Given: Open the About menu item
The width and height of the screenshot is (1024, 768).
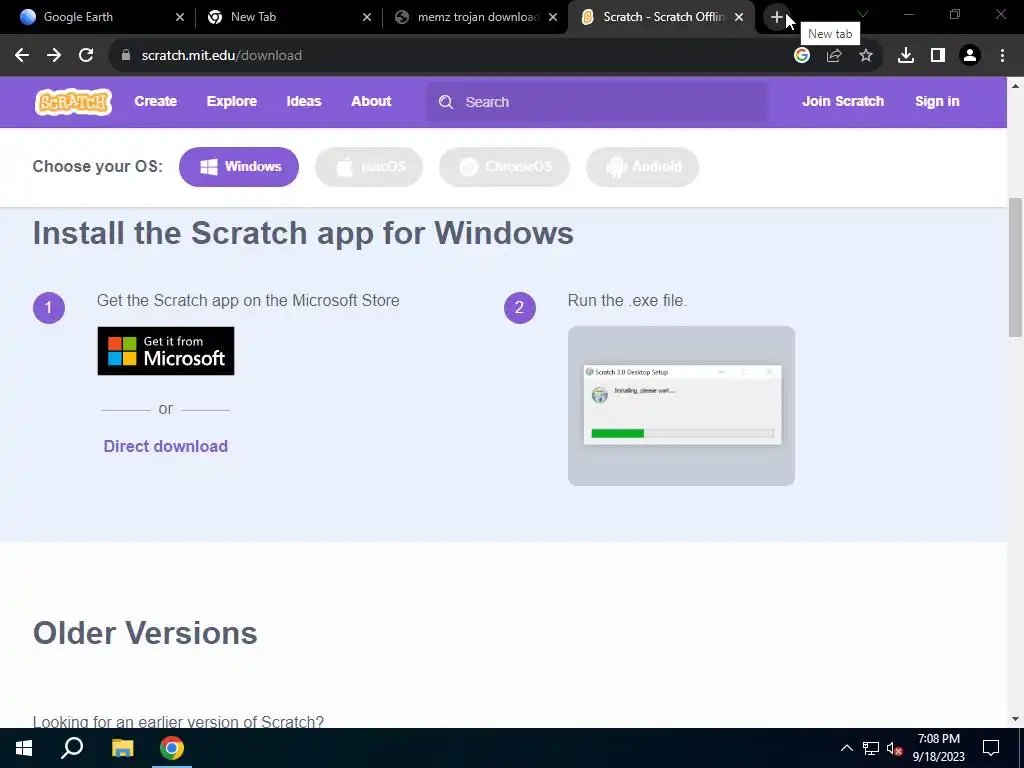Looking at the screenshot, I should point(371,101).
